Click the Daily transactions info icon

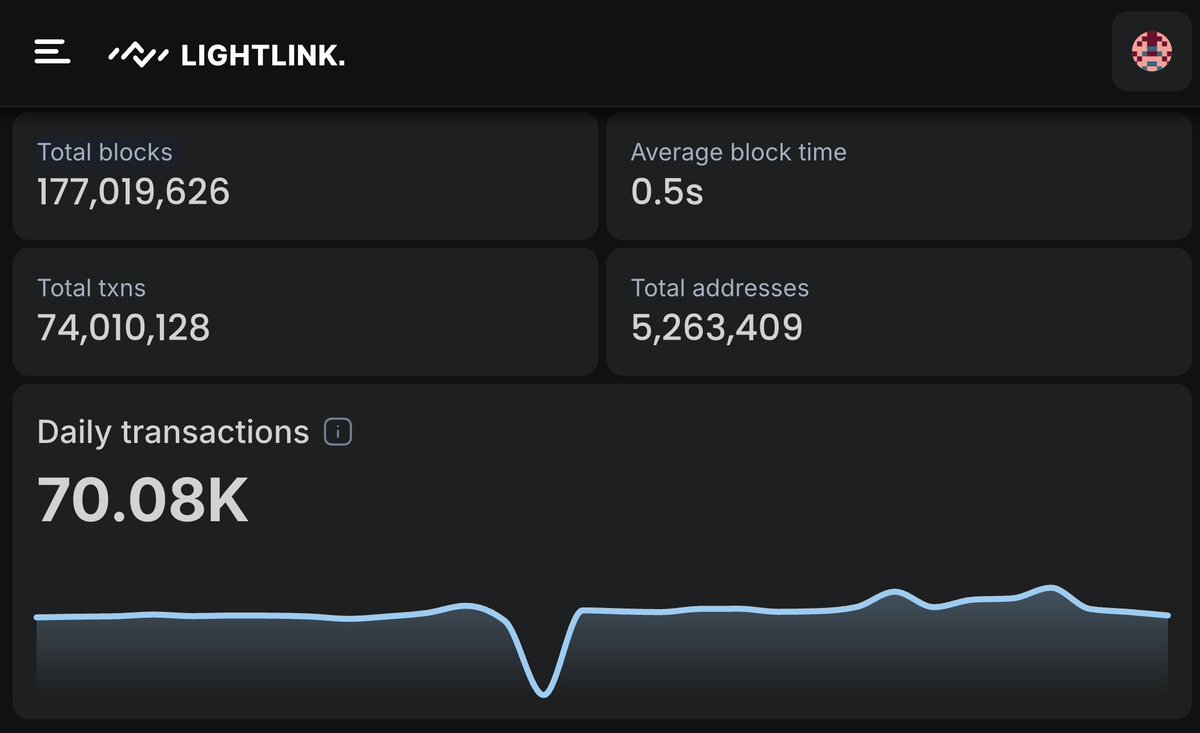tap(339, 432)
